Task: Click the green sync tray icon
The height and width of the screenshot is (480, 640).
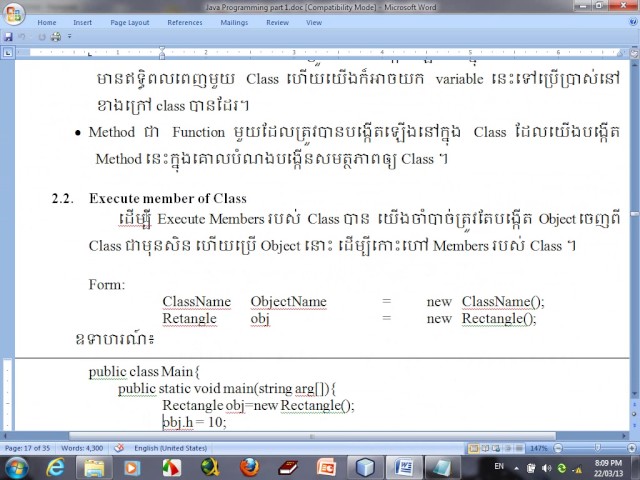Action: [x=562, y=469]
